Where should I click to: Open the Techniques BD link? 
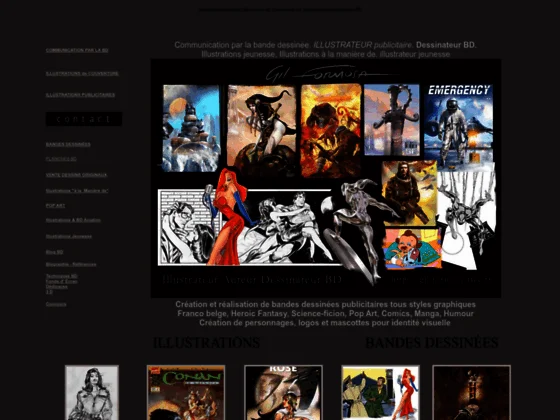click(x=61, y=276)
